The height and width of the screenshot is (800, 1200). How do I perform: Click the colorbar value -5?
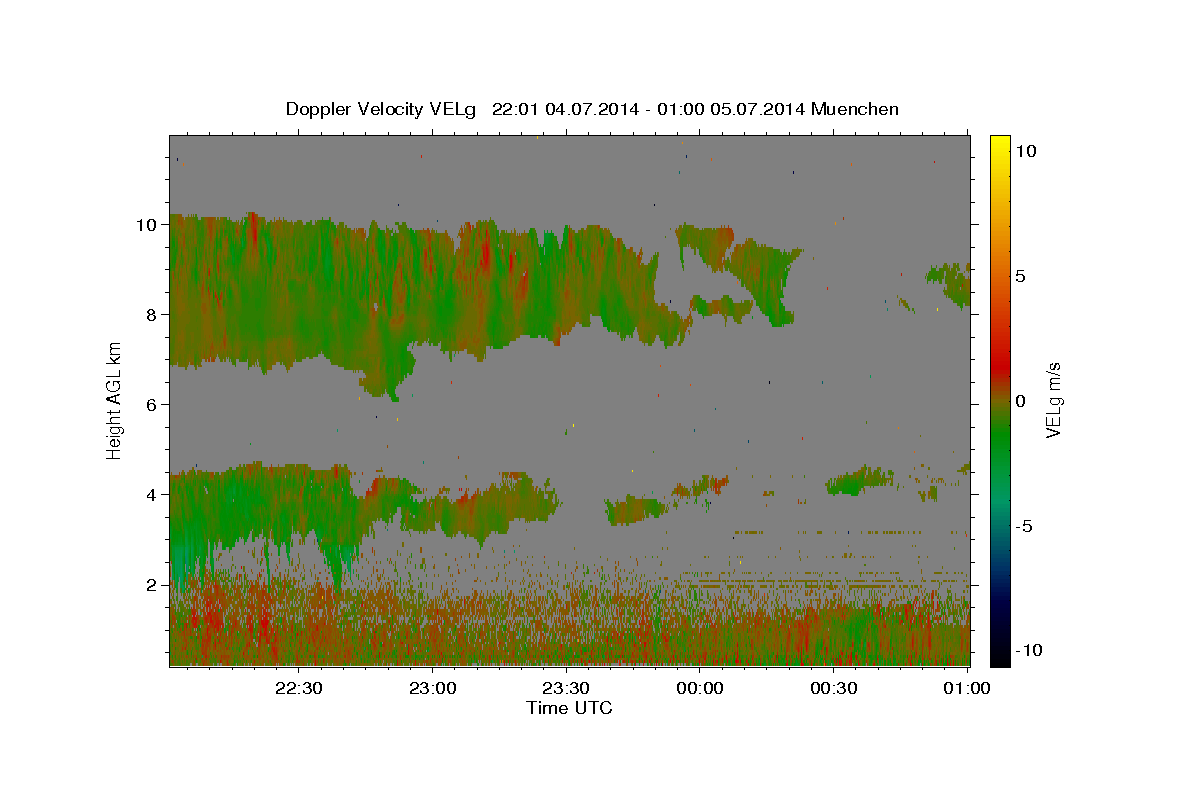click(1025, 526)
